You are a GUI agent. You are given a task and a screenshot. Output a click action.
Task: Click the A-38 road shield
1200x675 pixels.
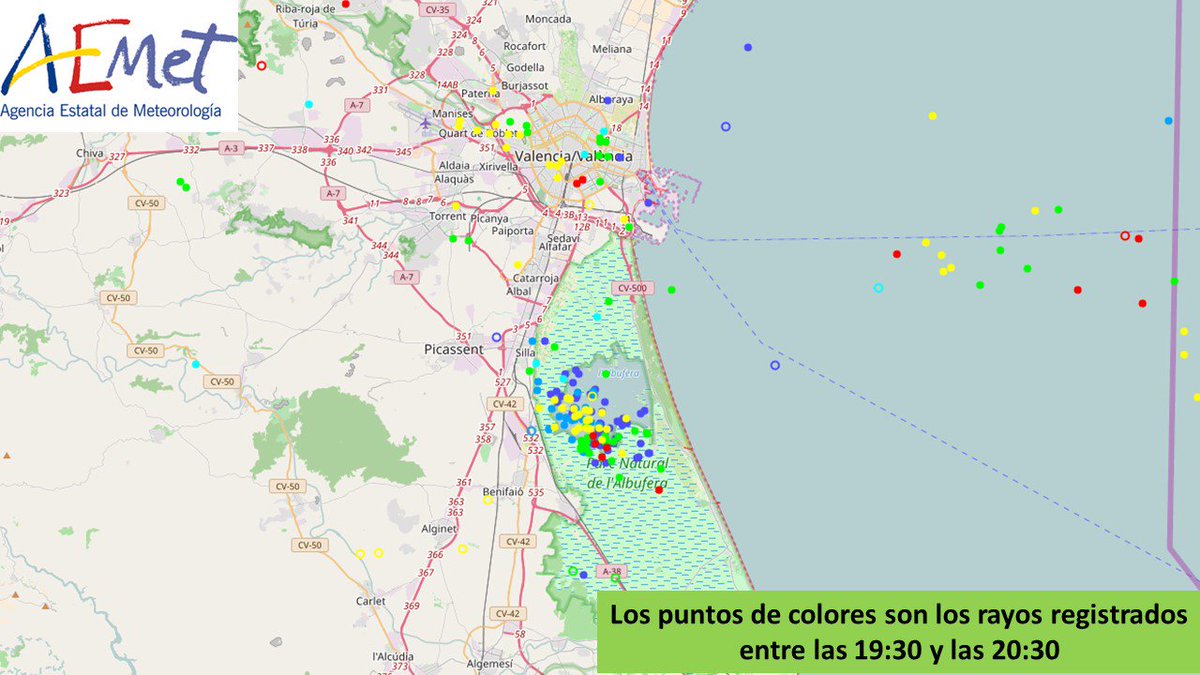[611, 571]
